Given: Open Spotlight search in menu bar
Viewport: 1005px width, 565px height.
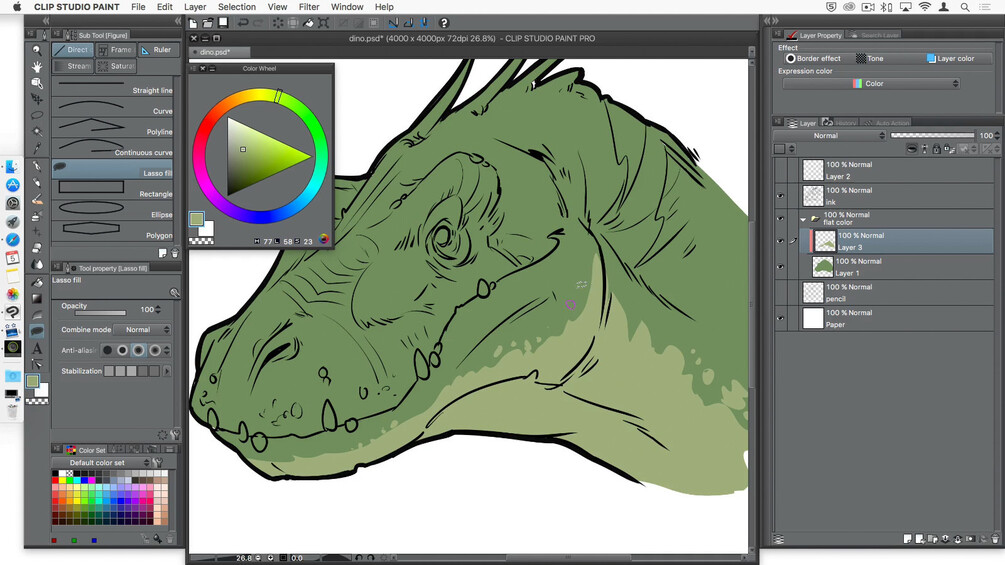Looking at the screenshot, I should 965,7.
